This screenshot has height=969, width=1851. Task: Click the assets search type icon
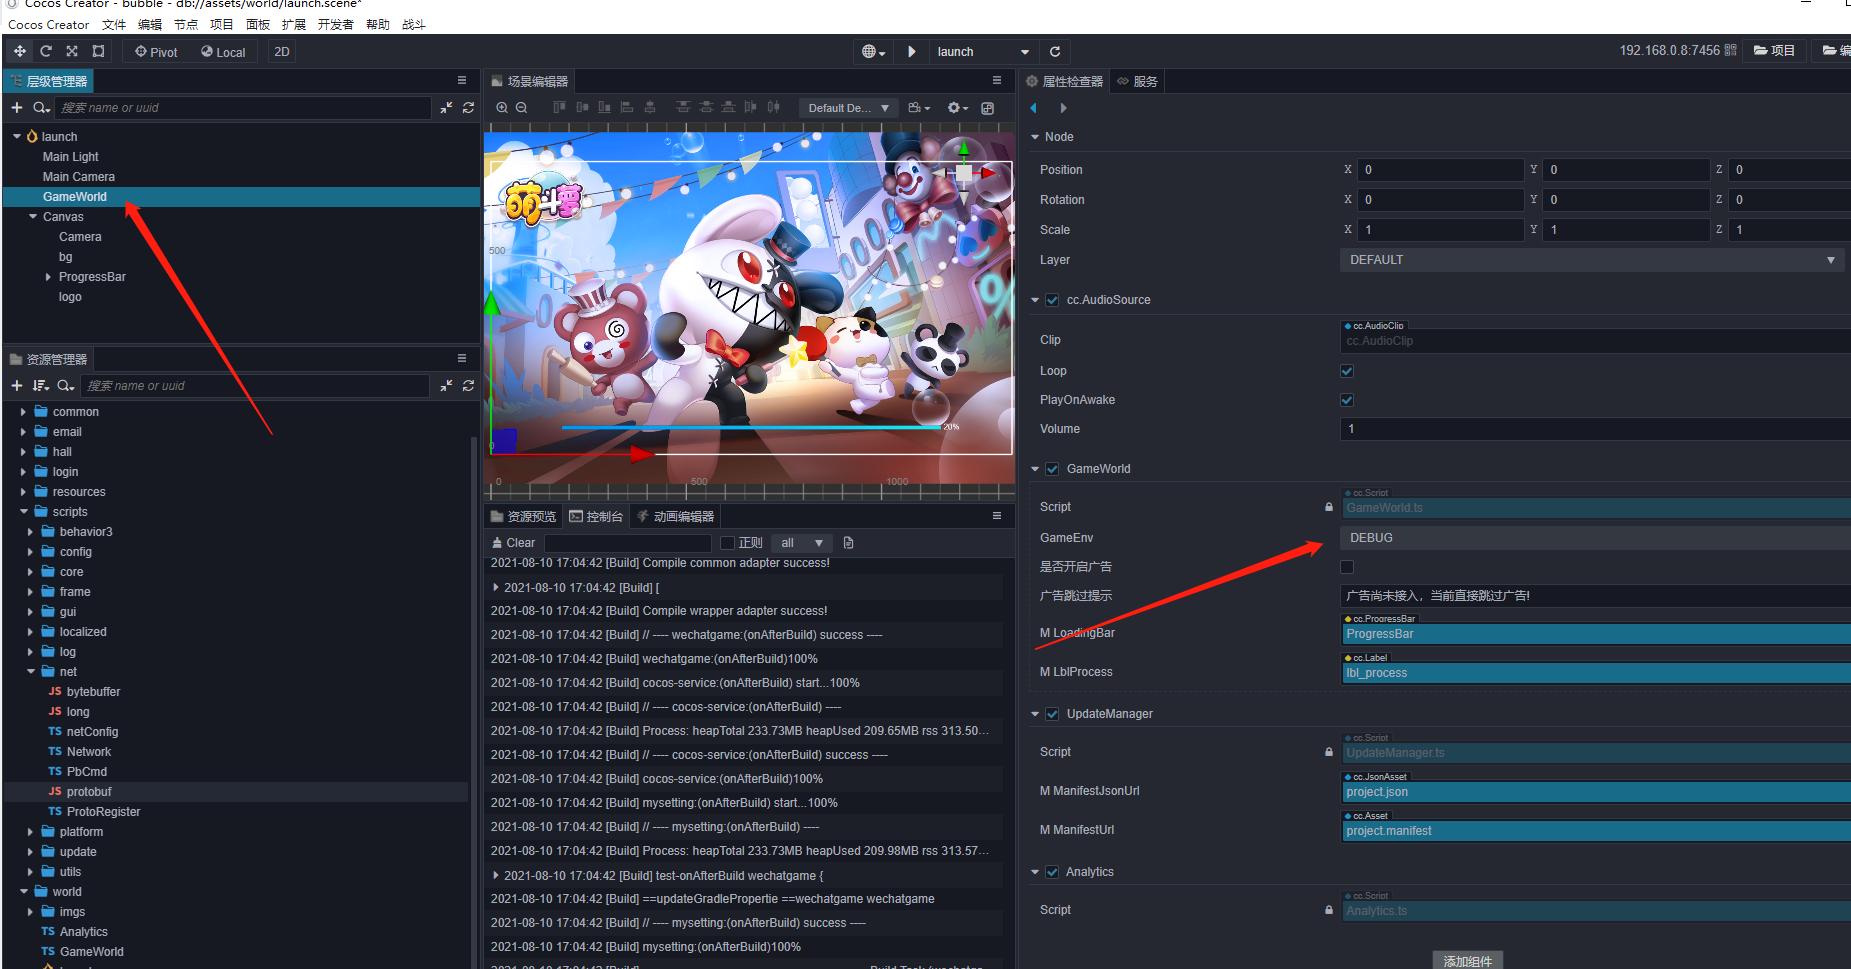pos(66,385)
